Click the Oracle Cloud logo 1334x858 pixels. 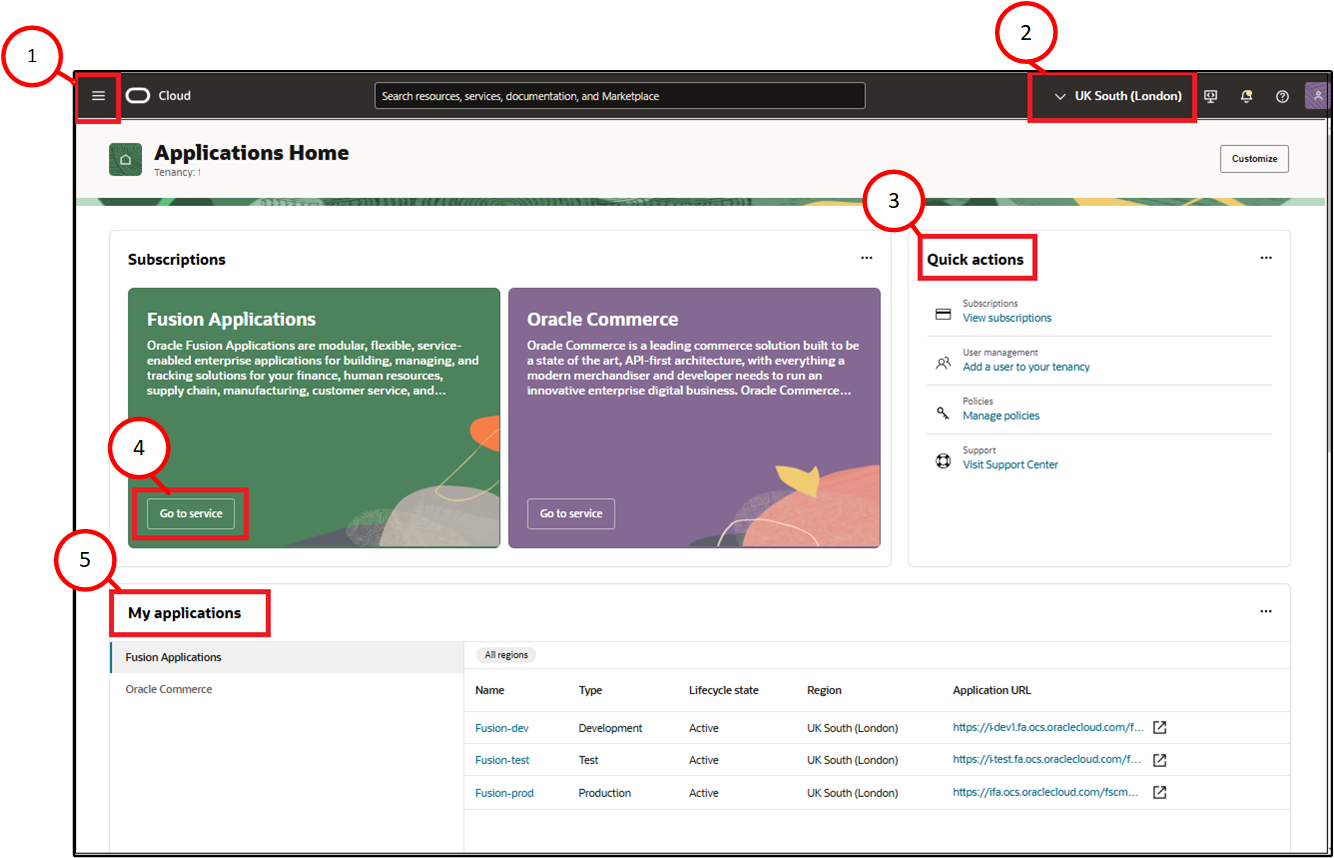click(x=138, y=95)
